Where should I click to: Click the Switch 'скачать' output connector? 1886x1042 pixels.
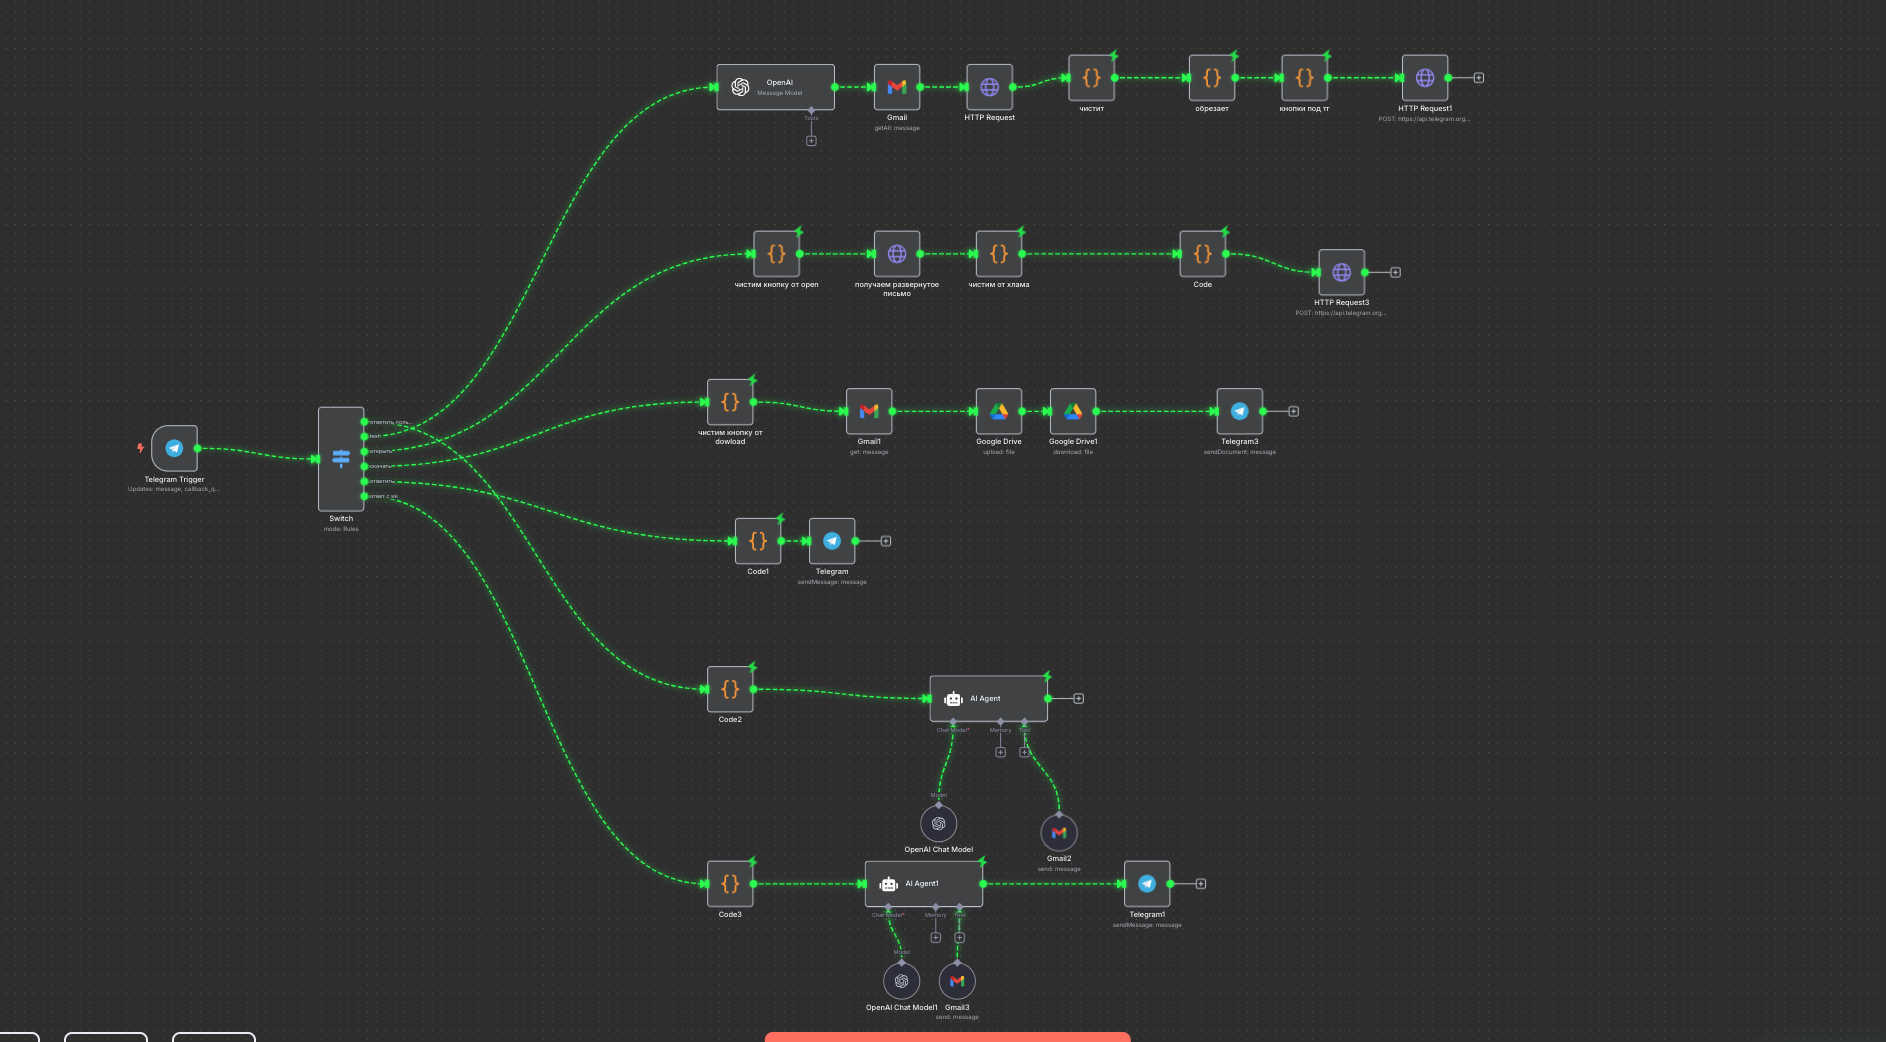point(364,466)
